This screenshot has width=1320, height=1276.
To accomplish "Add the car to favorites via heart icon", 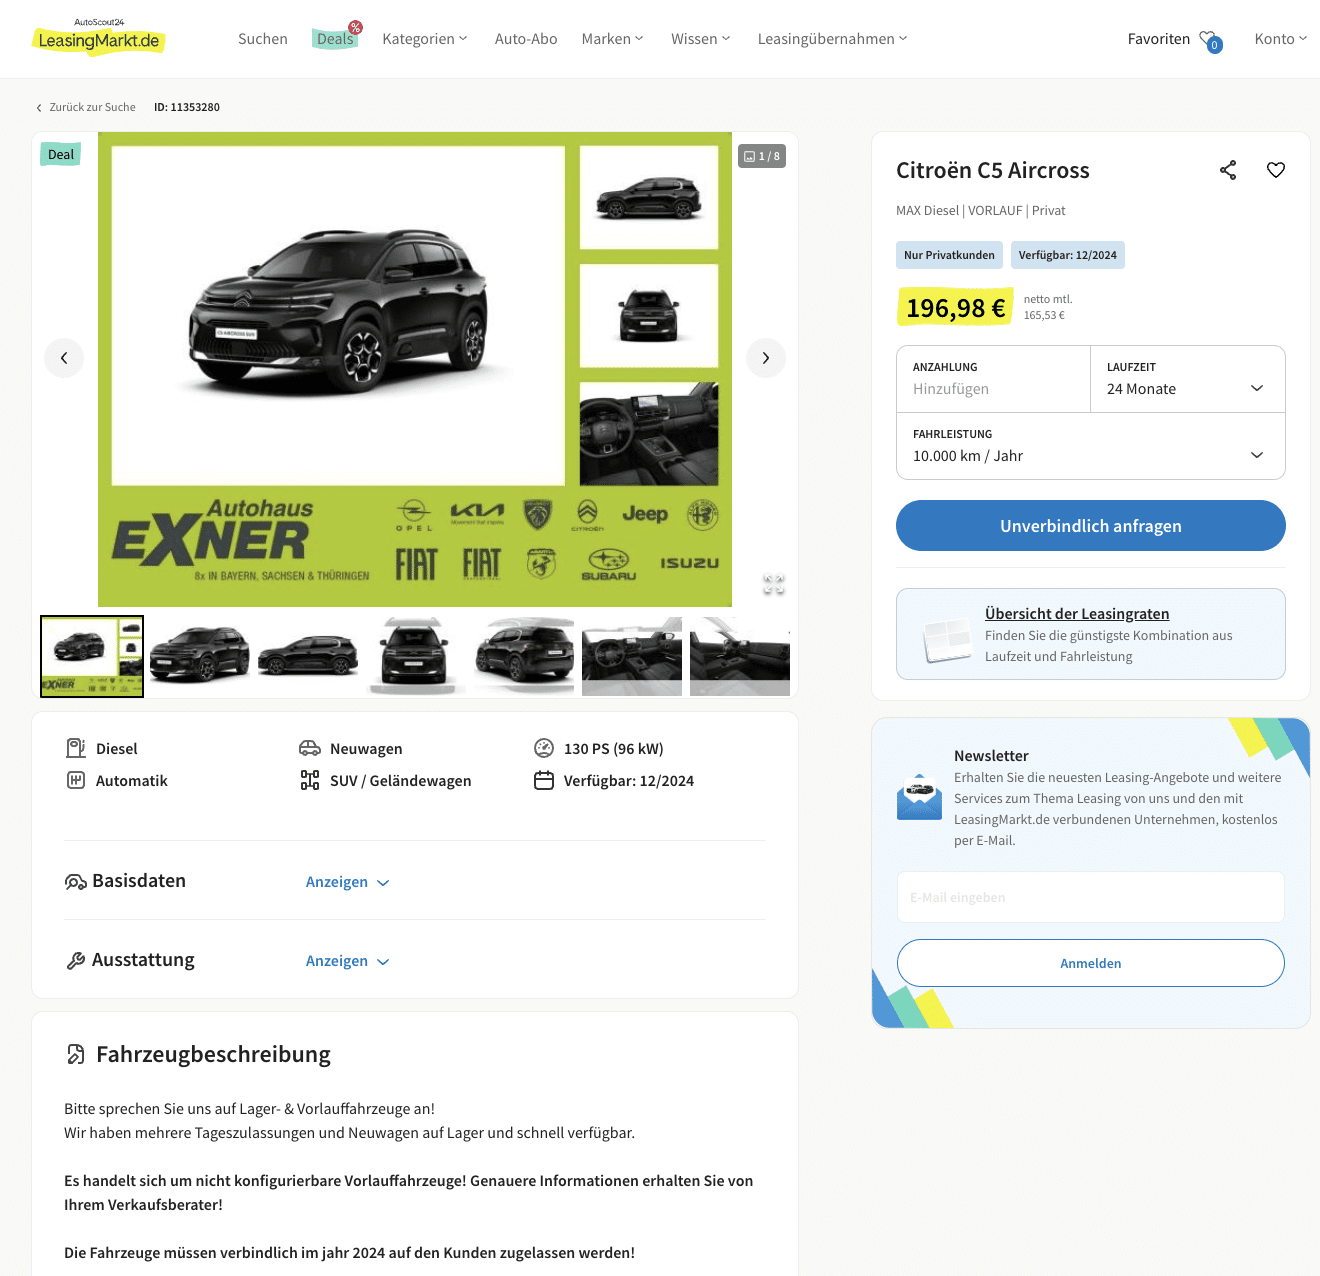I will point(1276,170).
